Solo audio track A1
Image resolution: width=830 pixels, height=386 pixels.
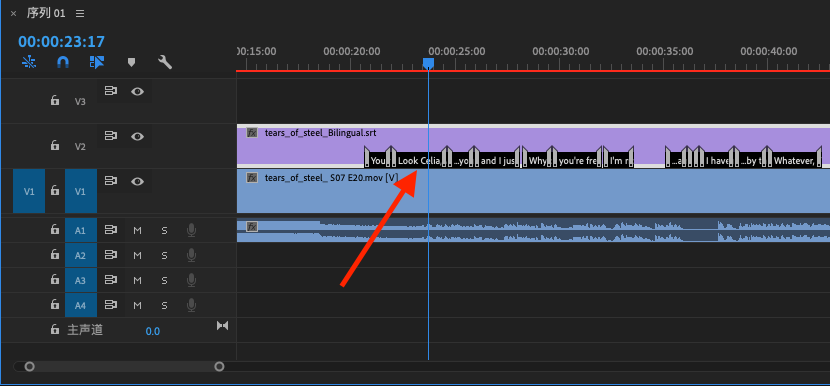point(164,230)
